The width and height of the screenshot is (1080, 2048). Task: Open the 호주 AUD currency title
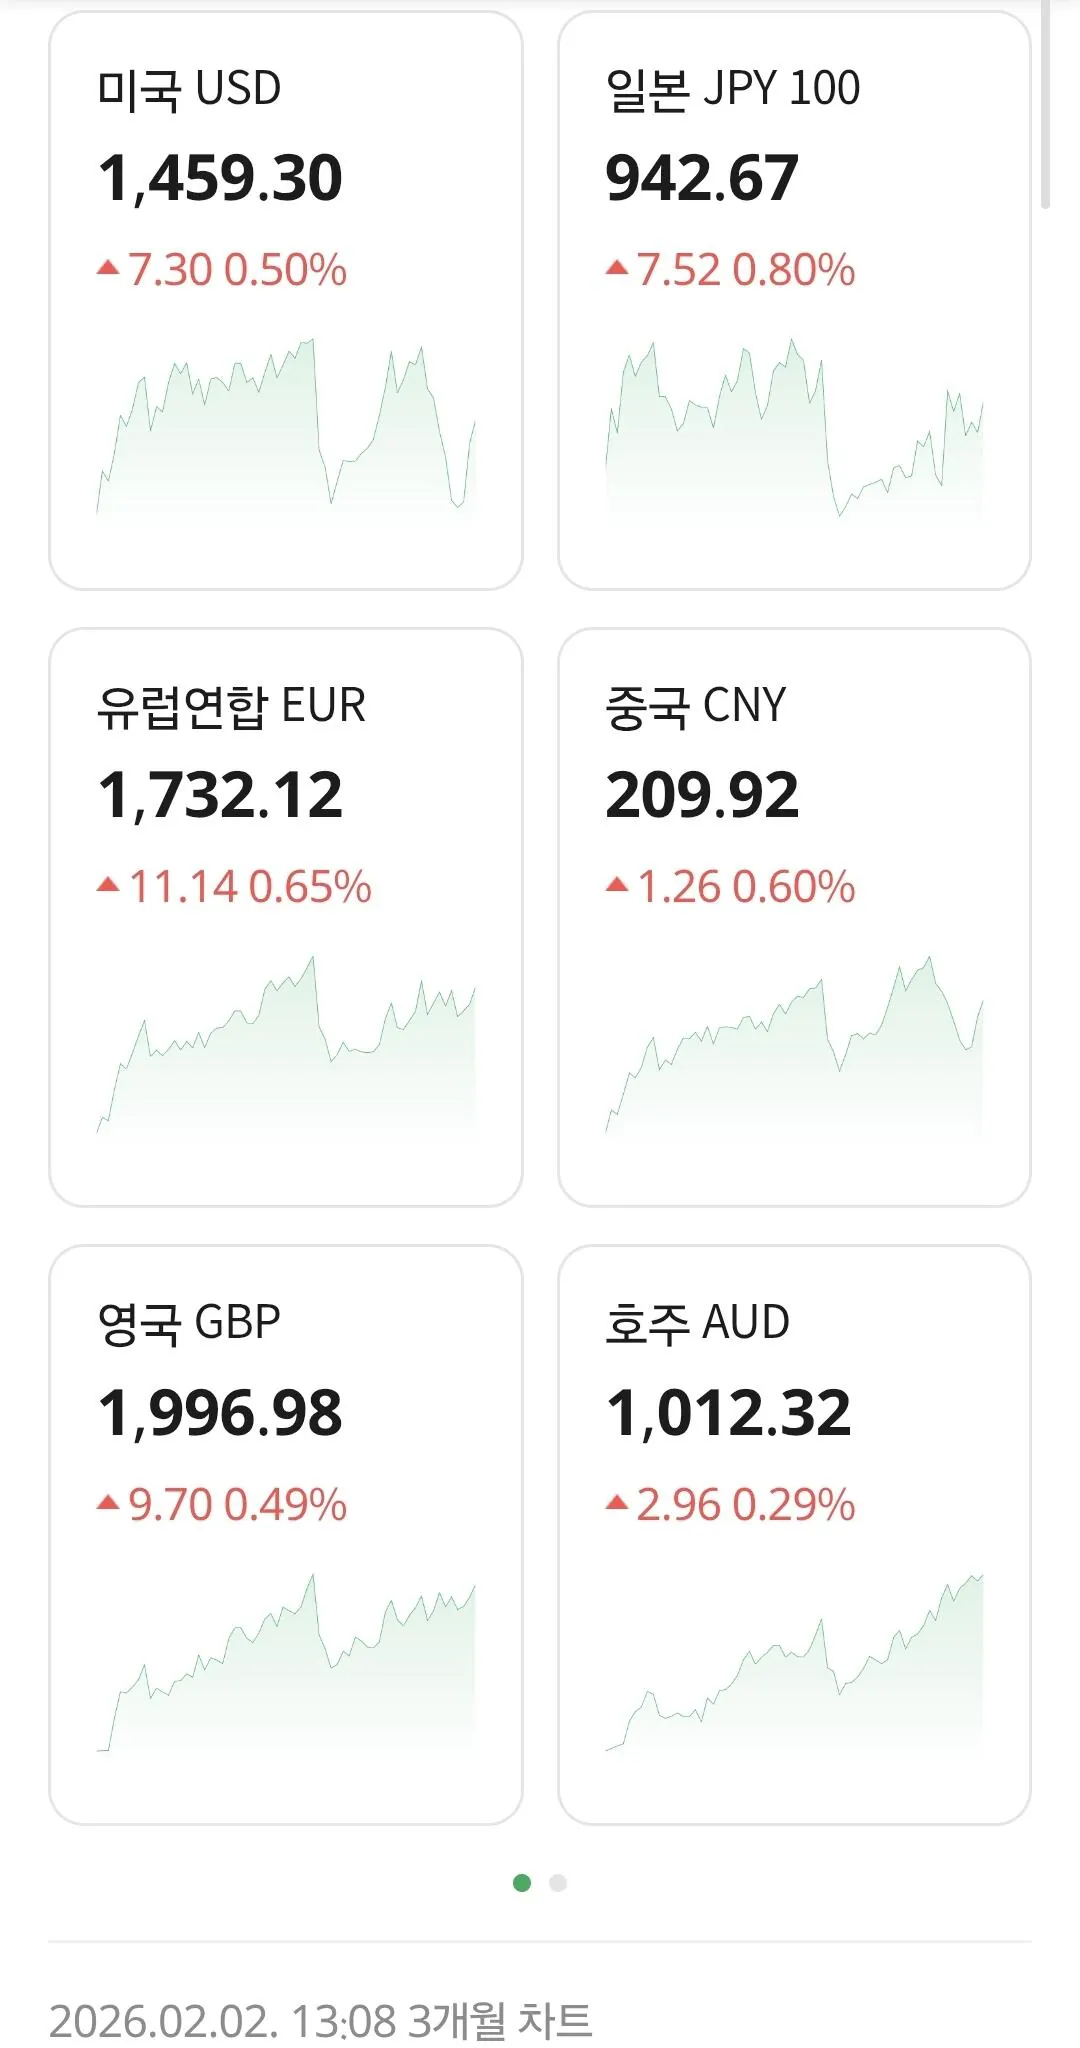point(698,1323)
